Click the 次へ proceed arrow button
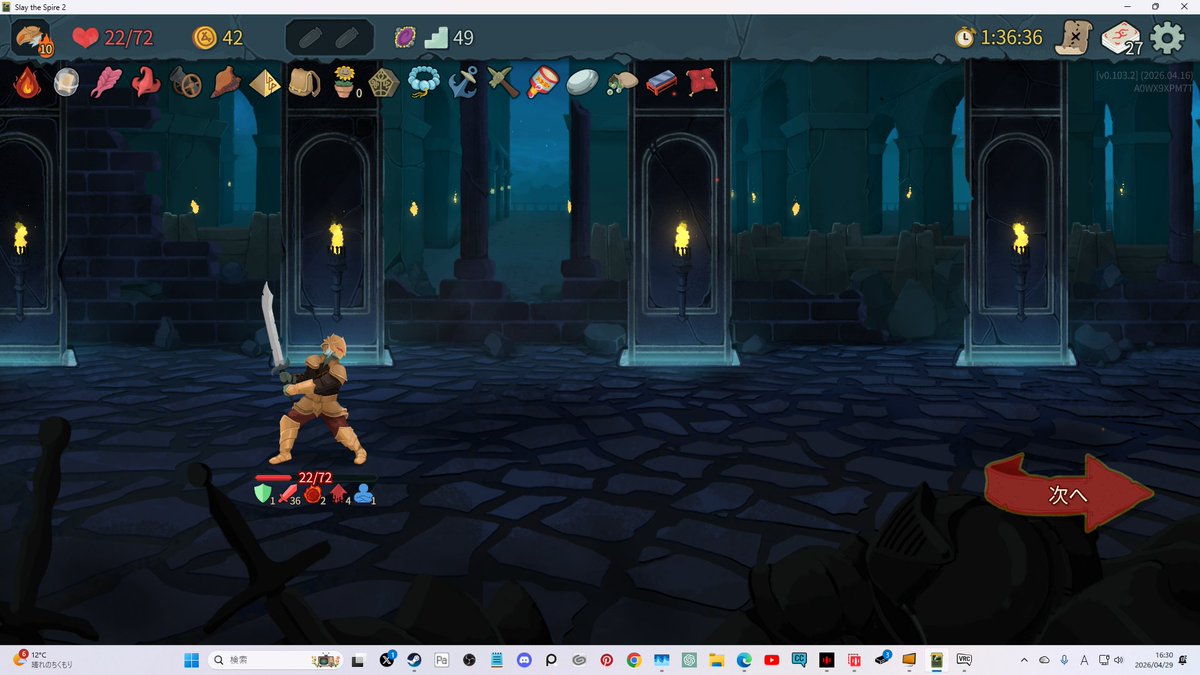This screenshot has width=1200, height=675. (x=1068, y=493)
